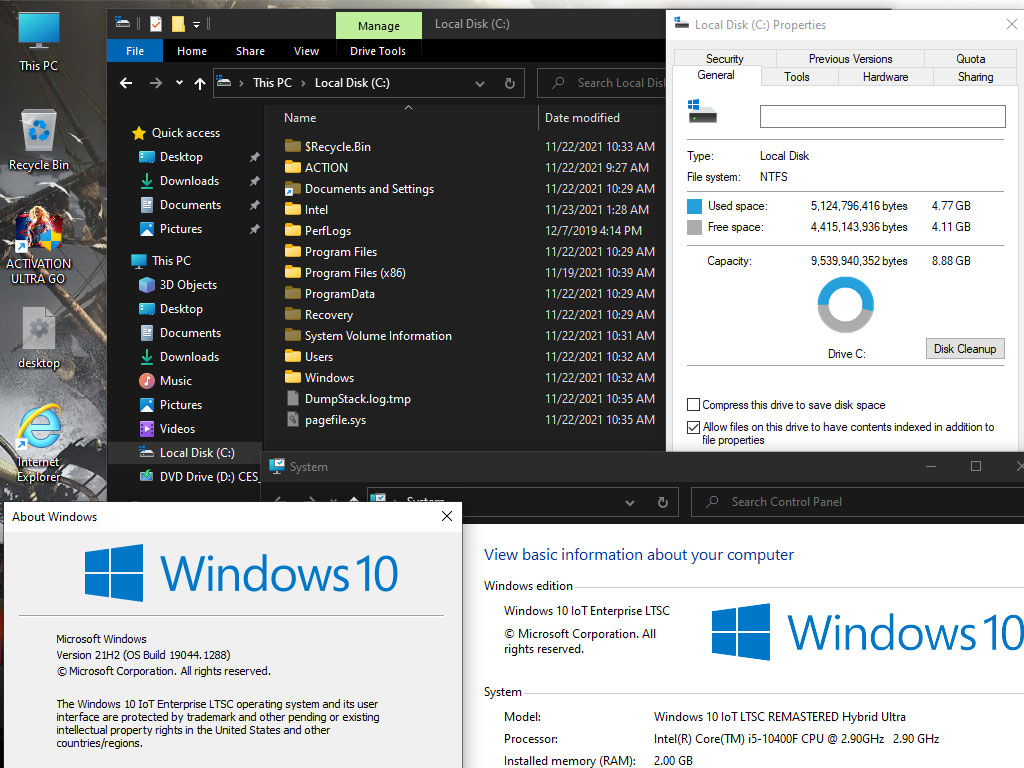Image resolution: width=1024 pixels, height=768 pixels.
Task: Open the desktop settings file icon
Action: [39, 338]
